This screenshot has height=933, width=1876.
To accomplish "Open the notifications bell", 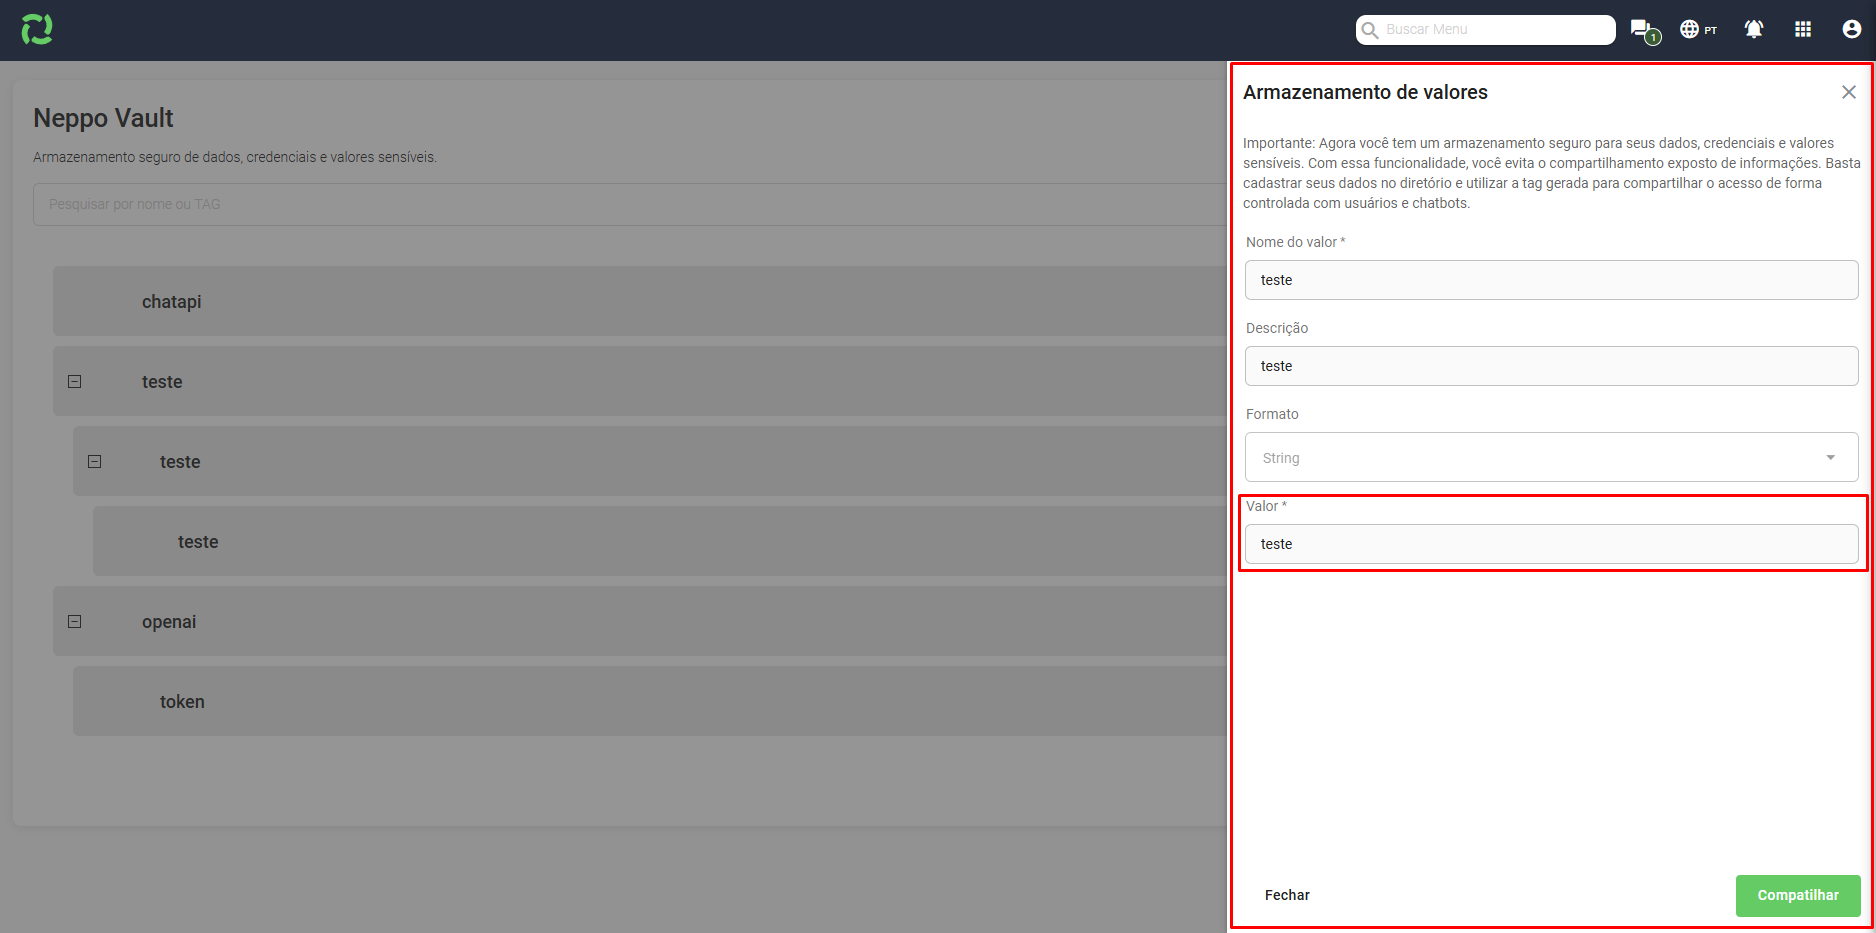I will tap(1754, 29).
